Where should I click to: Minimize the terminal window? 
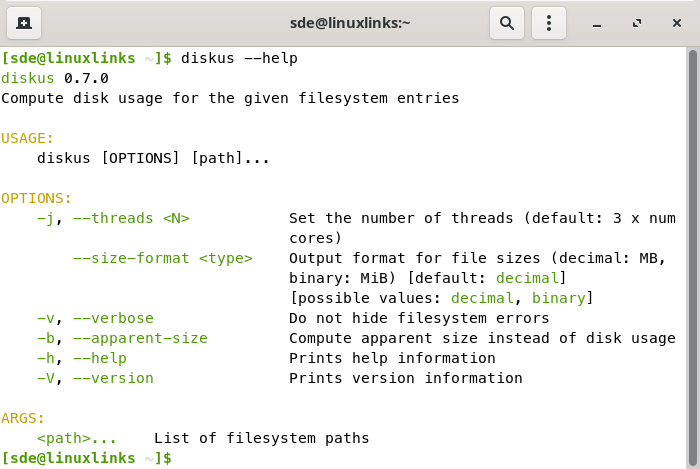[x=597, y=22]
